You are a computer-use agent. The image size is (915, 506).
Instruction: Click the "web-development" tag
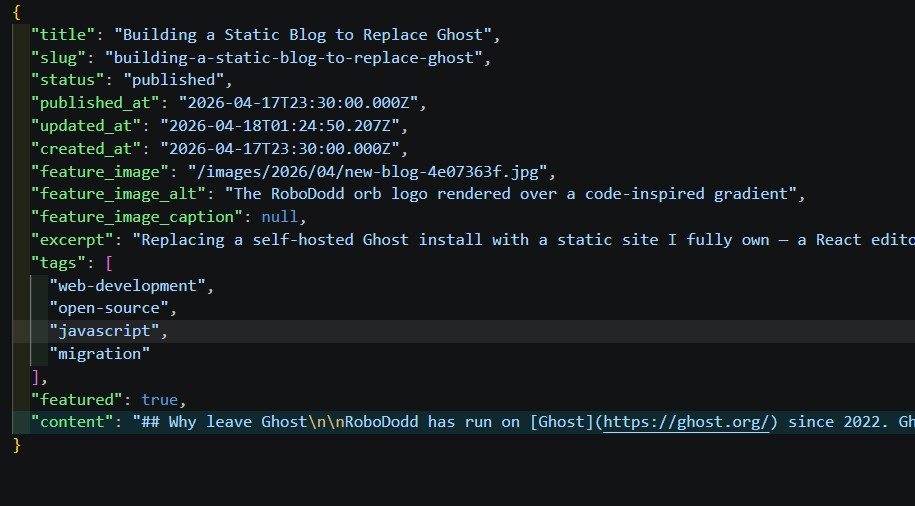coord(128,285)
